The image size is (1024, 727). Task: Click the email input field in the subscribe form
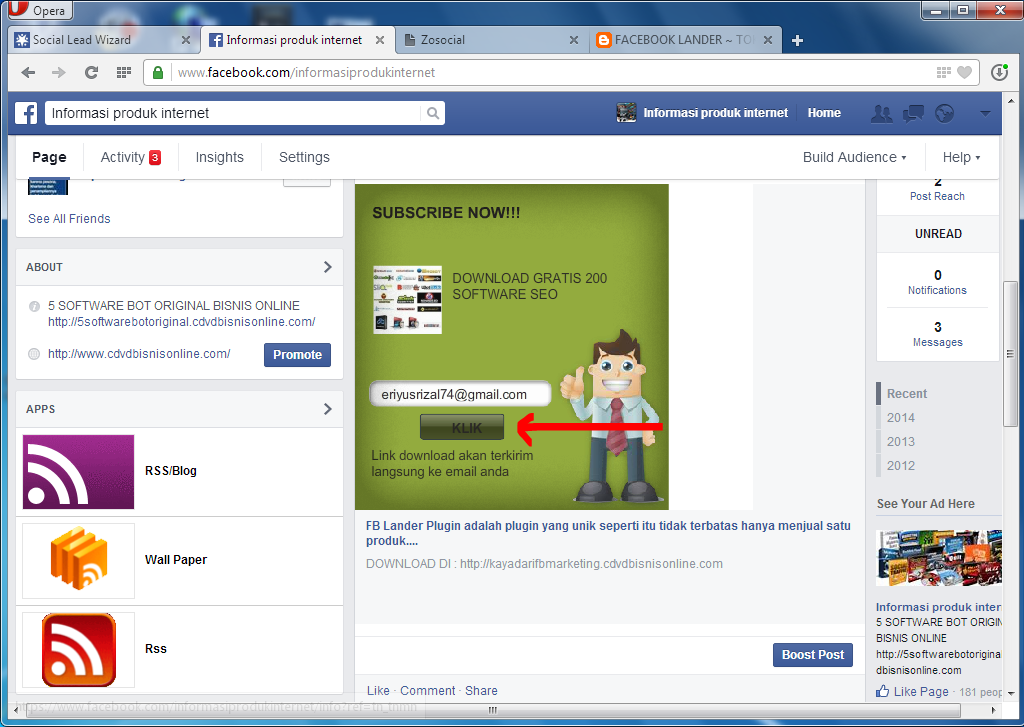[460, 395]
